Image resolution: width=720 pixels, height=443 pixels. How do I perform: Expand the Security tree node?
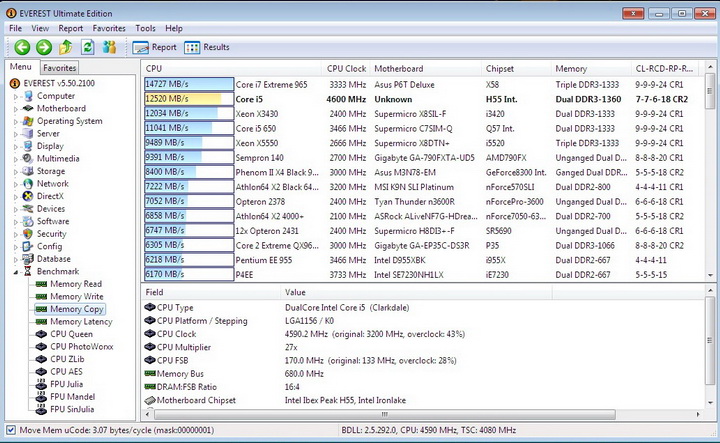[16, 234]
